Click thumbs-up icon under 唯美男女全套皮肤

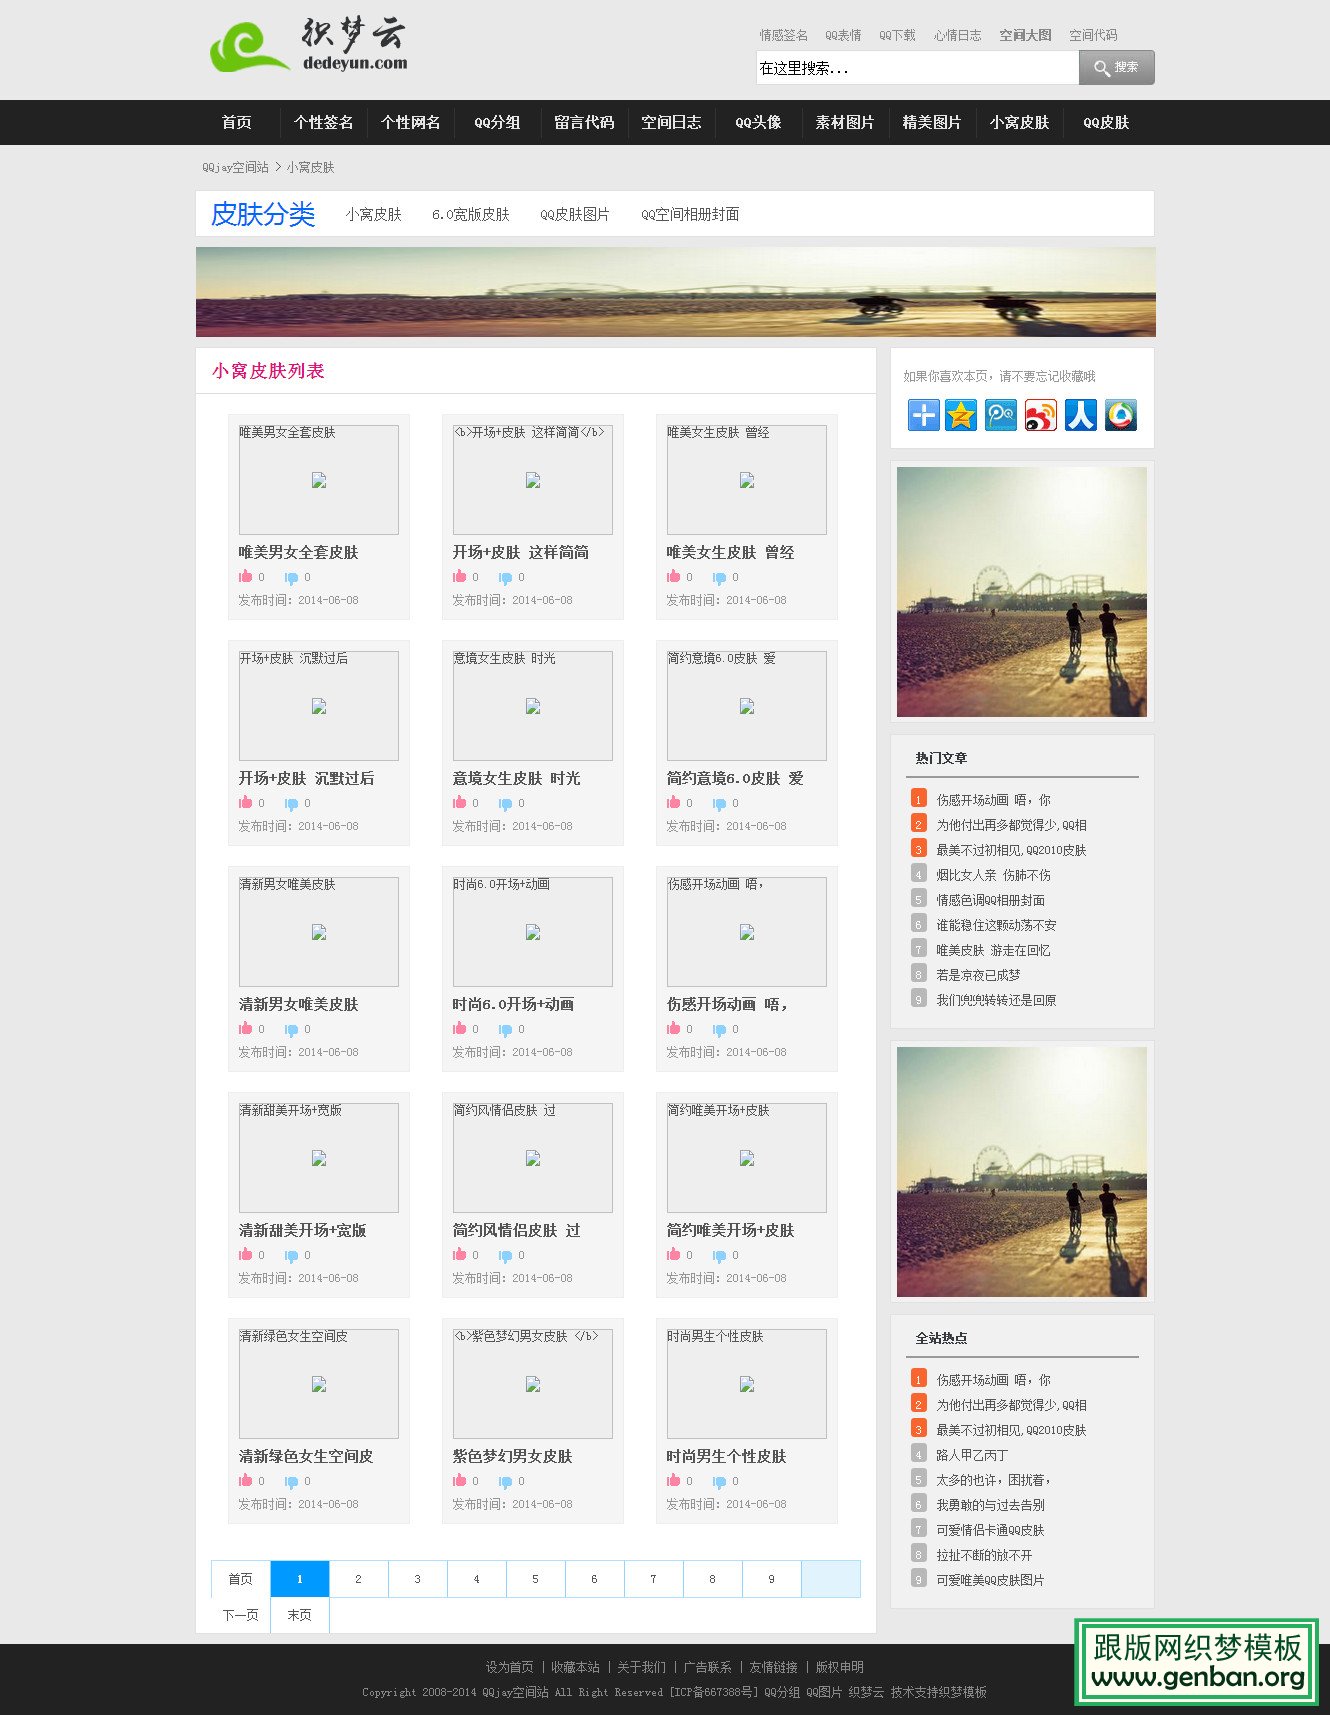(x=245, y=576)
